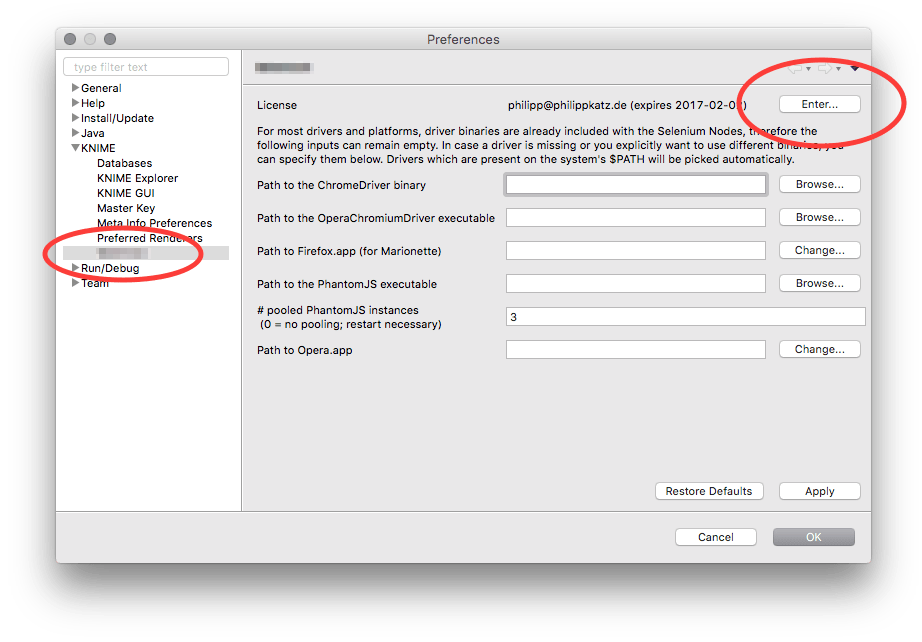Click Restore Defaults button

709,491
